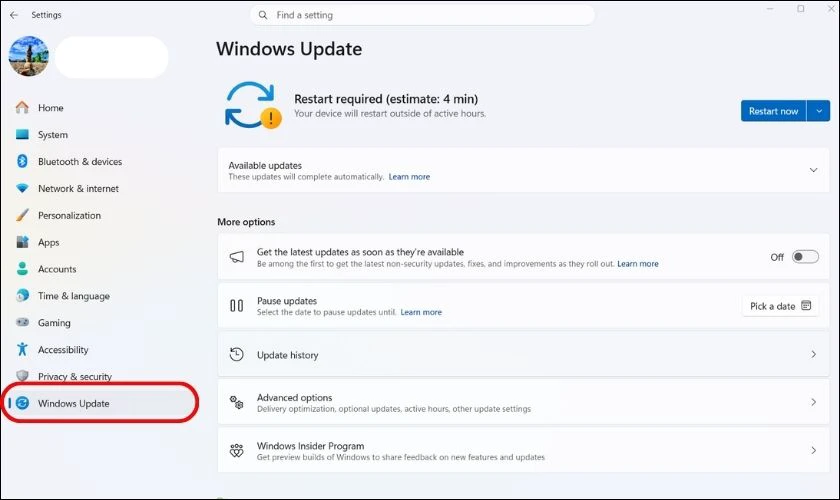Click the Bluetooth icon in the sidebar
Screen dimensions: 840x500
(22, 161)
